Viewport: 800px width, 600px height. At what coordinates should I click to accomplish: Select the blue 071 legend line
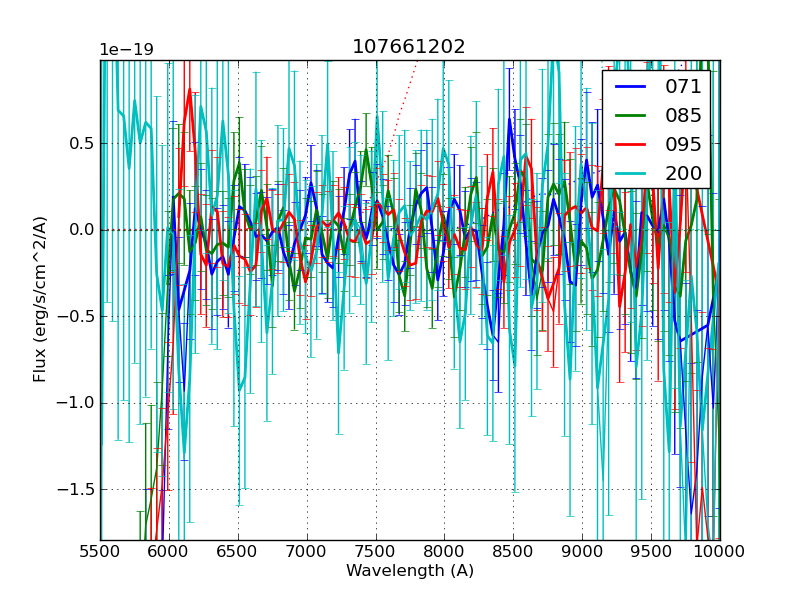630,87
